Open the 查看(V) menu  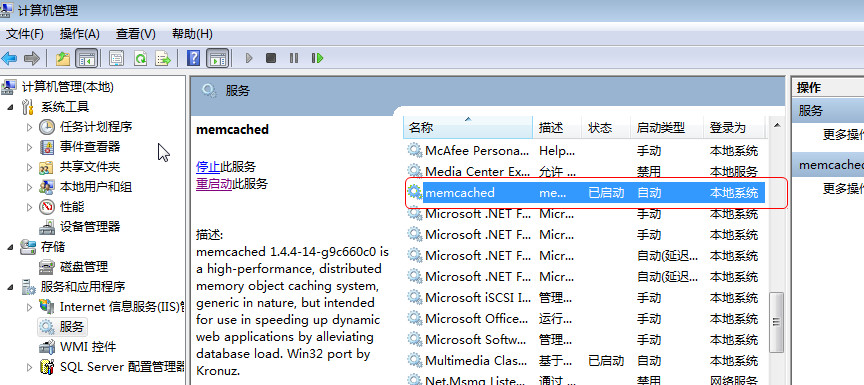(136, 34)
